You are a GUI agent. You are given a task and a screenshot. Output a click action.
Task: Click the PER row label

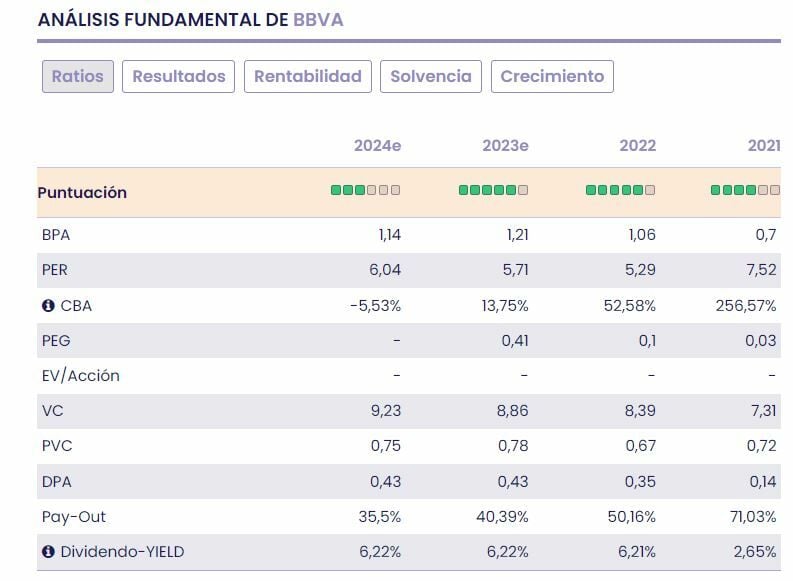click(55, 270)
